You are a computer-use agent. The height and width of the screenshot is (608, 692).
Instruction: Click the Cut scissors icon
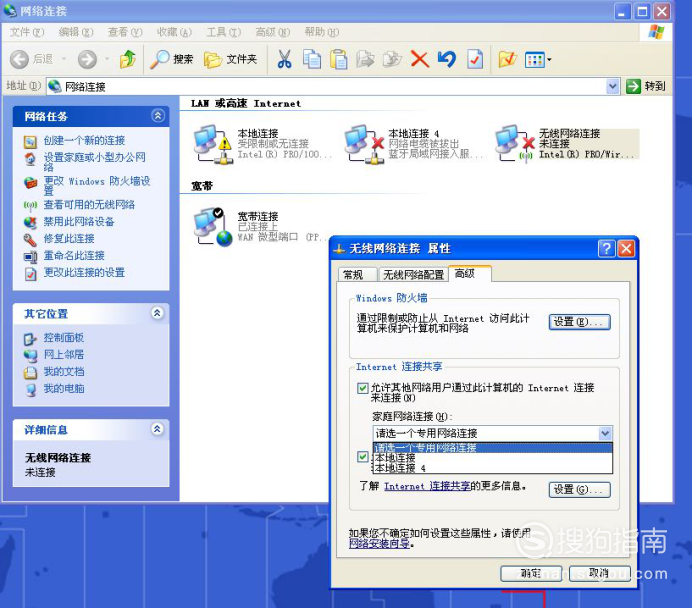(x=285, y=59)
